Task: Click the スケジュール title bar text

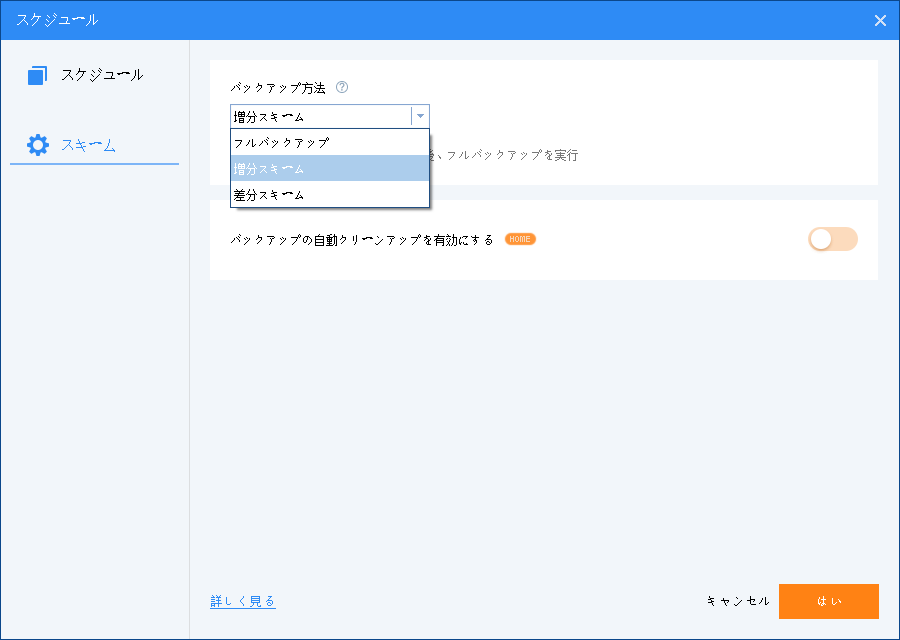Action: click(57, 20)
